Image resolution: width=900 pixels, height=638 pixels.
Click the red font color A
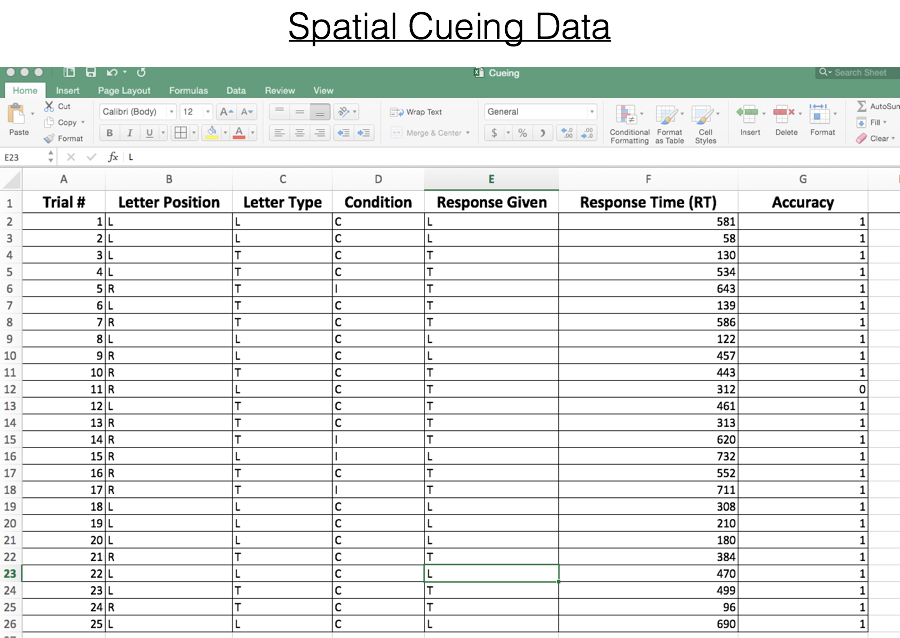point(239,133)
